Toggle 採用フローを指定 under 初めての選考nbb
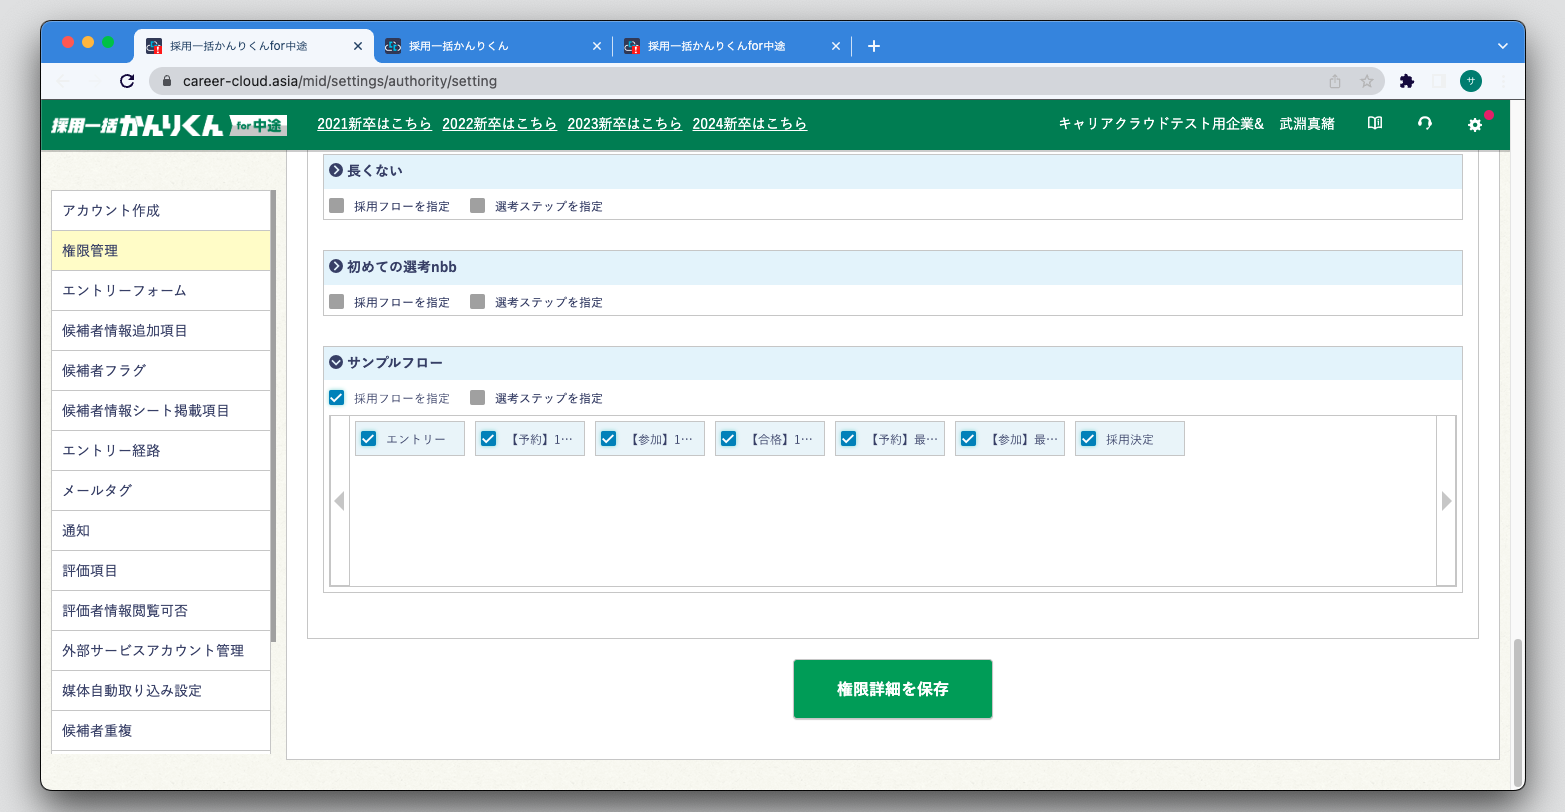The height and width of the screenshot is (812, 1565). click(x=337, y=302)
